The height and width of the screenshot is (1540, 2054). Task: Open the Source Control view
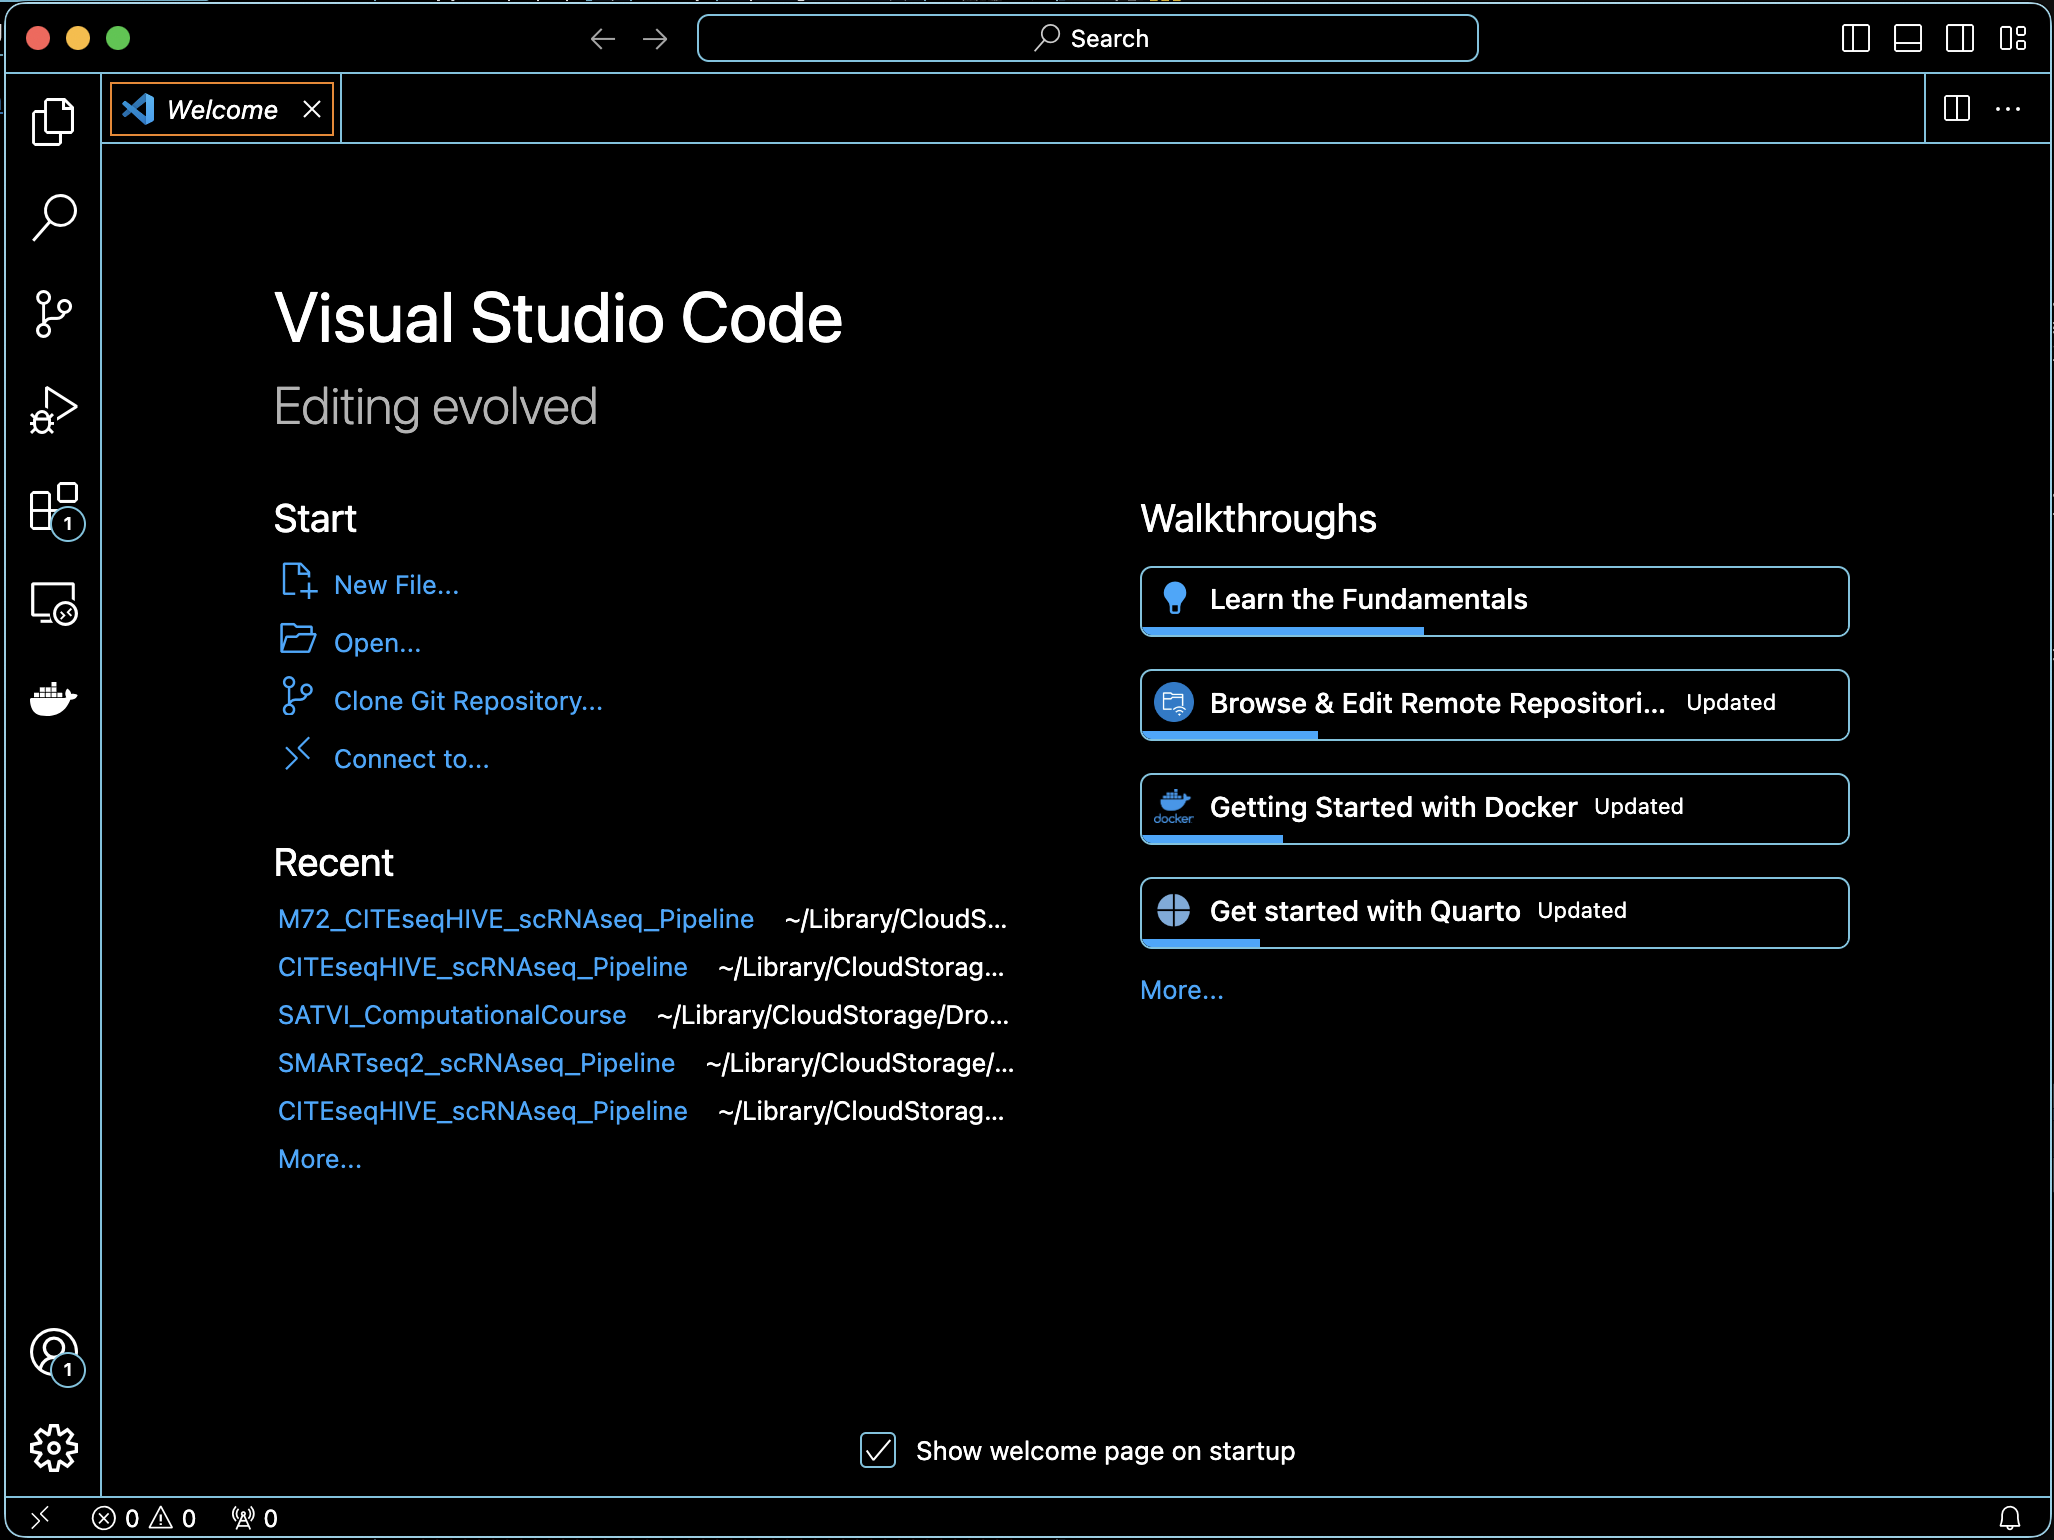[53, 314]
